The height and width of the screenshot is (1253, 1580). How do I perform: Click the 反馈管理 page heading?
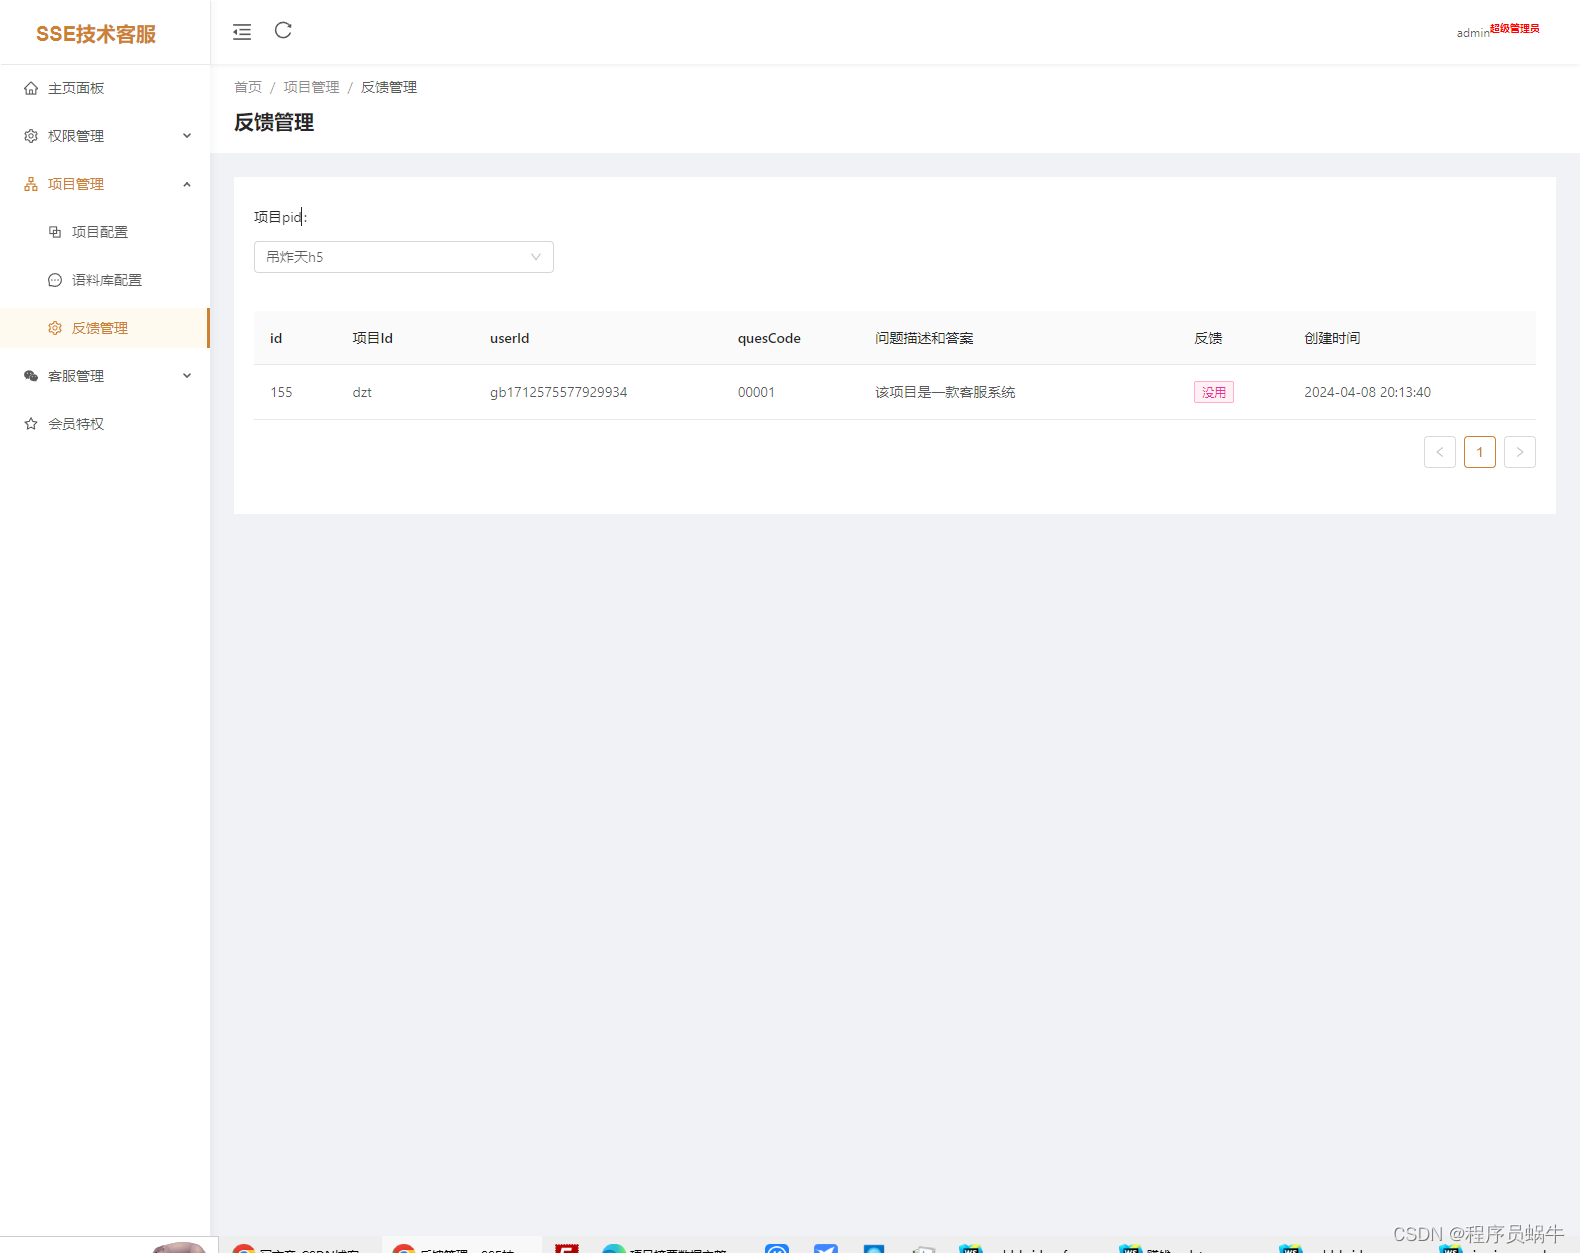click(274, 122)
